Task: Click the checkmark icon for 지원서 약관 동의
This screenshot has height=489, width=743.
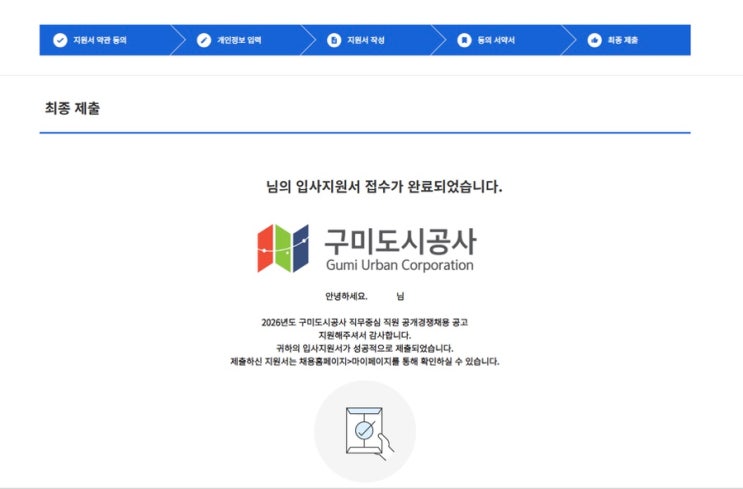Action: click(x=60, y=40)
